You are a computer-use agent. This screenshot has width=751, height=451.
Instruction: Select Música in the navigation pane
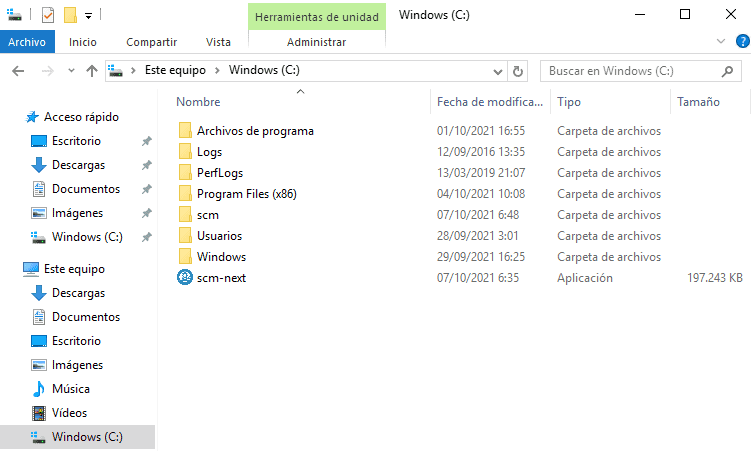click(71, 389)
